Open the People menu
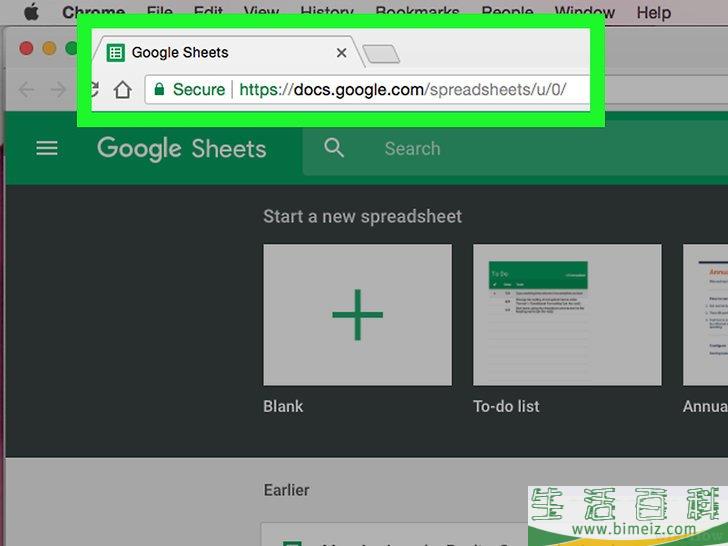This screenshot has height=546, width=728. coord(507,12)
